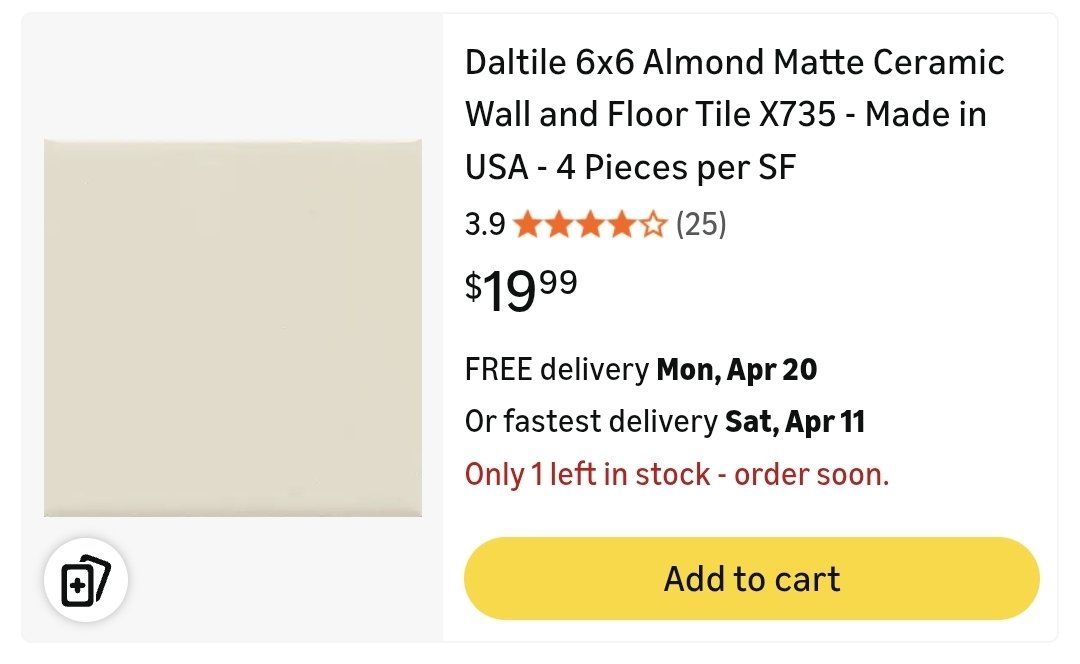Click the yellow Add to cart button
The width and height of the screenshot is (1080, 664).
tap(751, 579)
